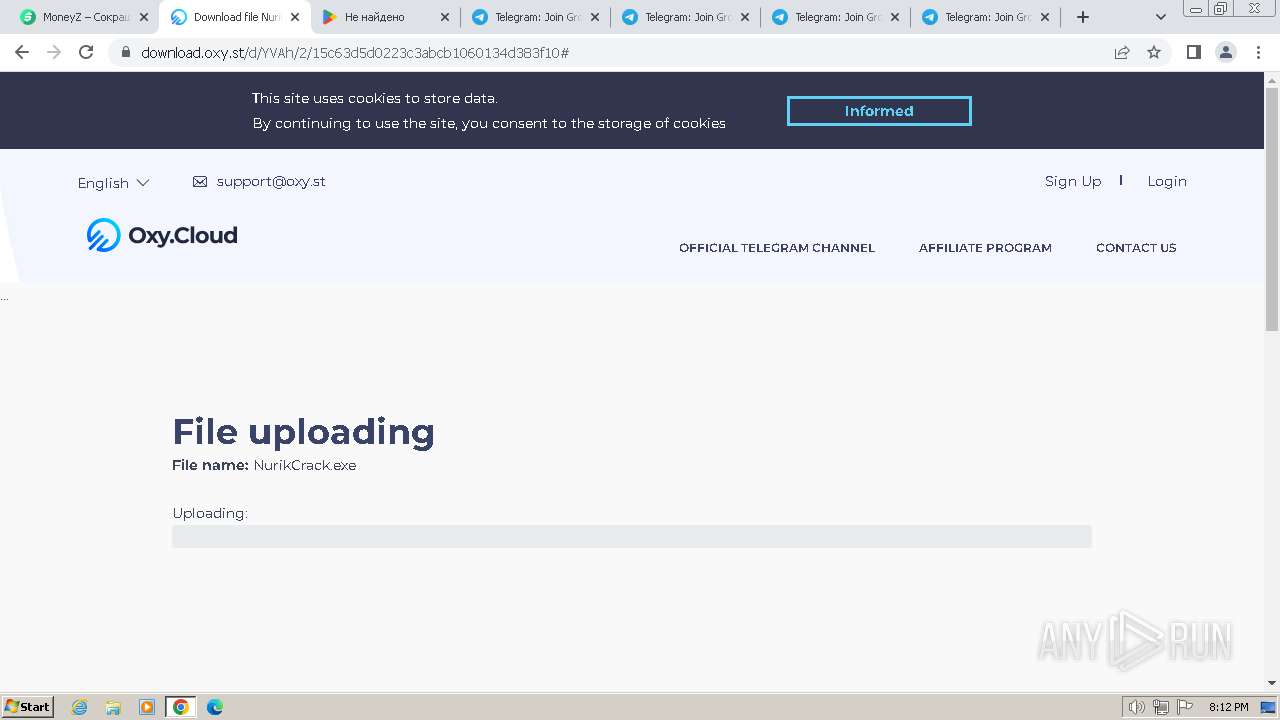Image resolution: width=1280 pixels, height=720 pixels.
Task: Expand the tab search chevron
Action: pos(1161,17)
